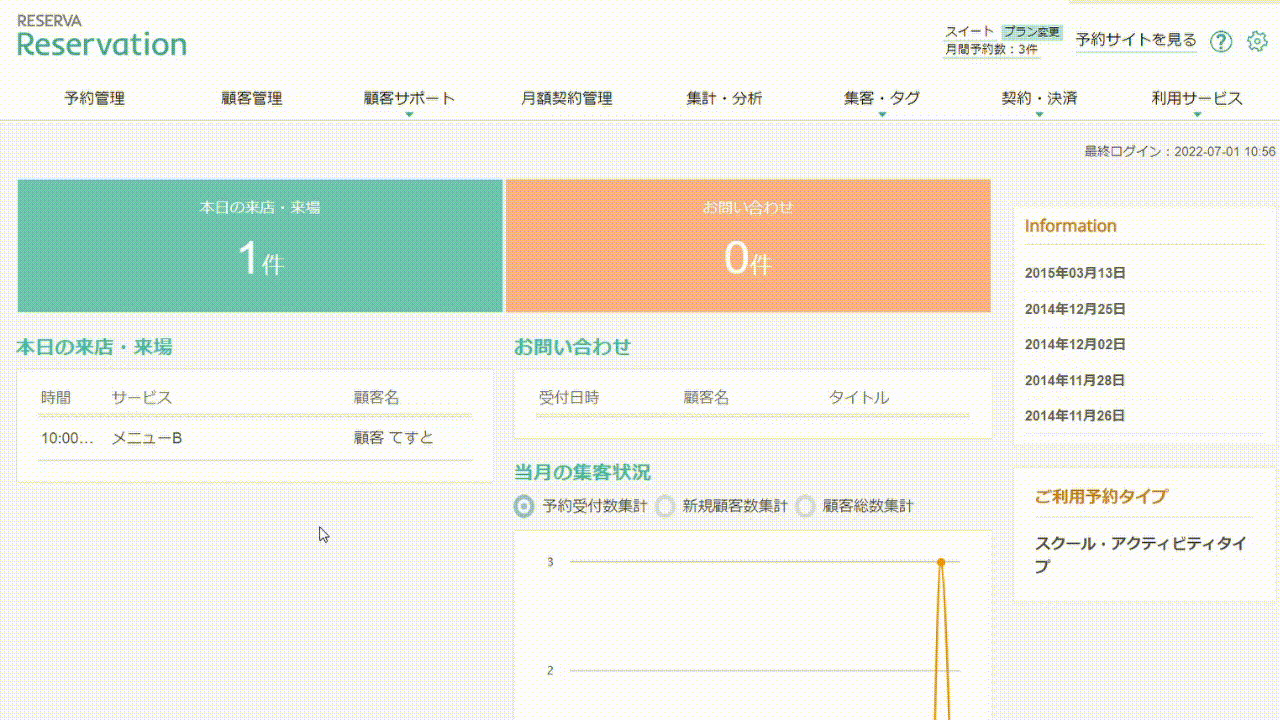Screen dimensions: 1280x720
Task: Open Information entry 2014年11月26日
Action: [1075, 415]
